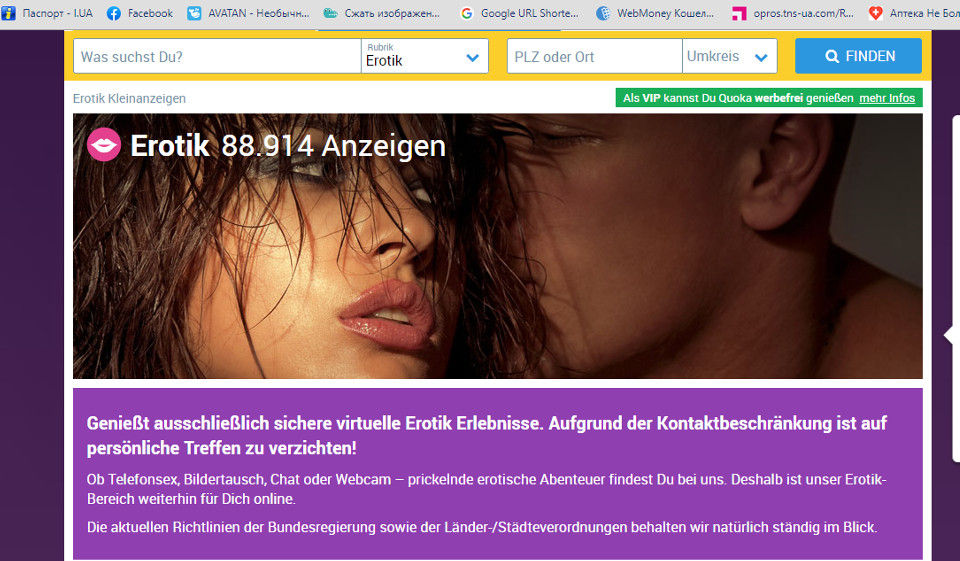The image size is (960, 561).
Task: Expand the Rubrik category dropdown
Action: pos(472,57)
